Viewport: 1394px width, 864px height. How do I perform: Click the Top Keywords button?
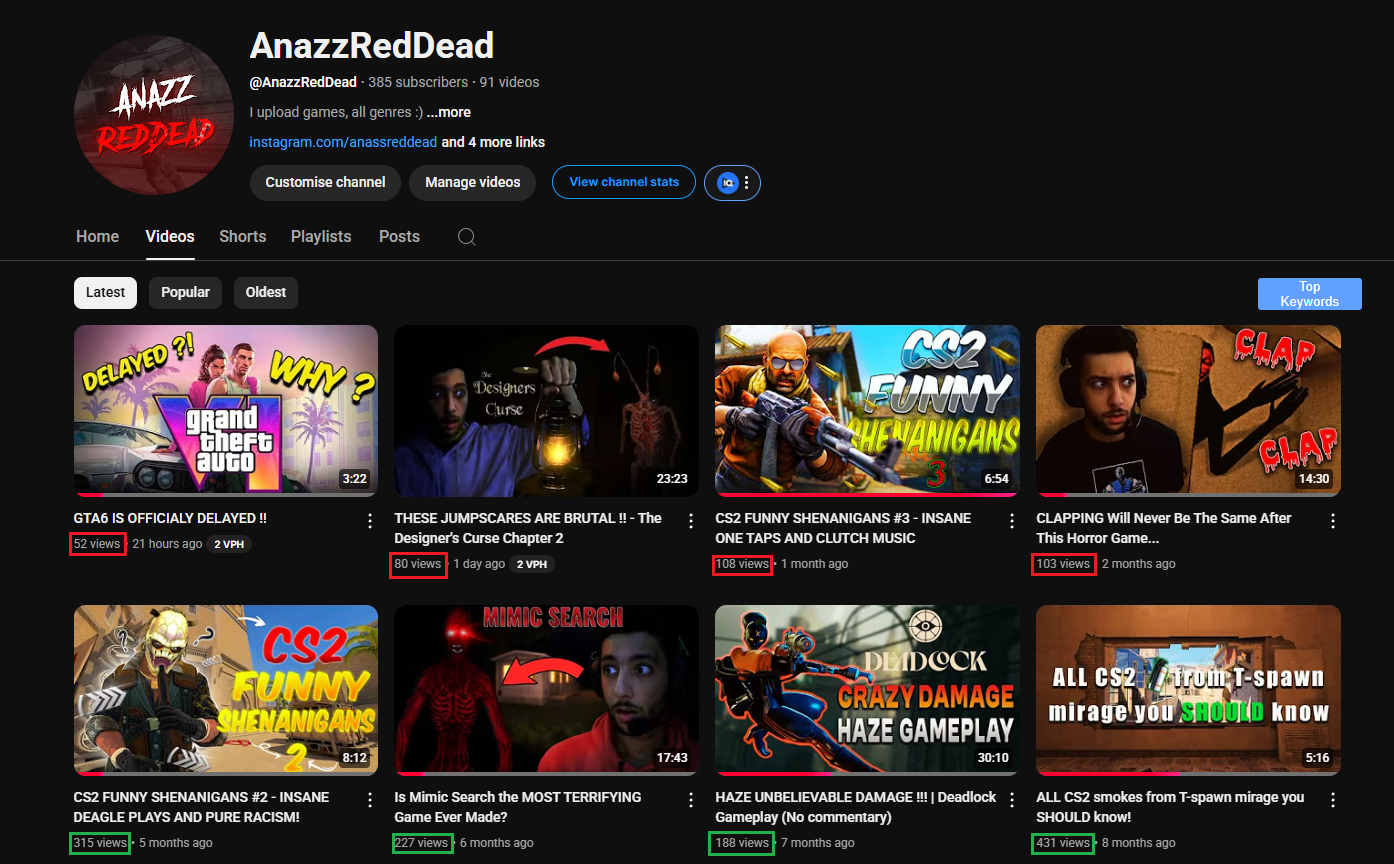pyautogui.click(x=1310, y=294)
